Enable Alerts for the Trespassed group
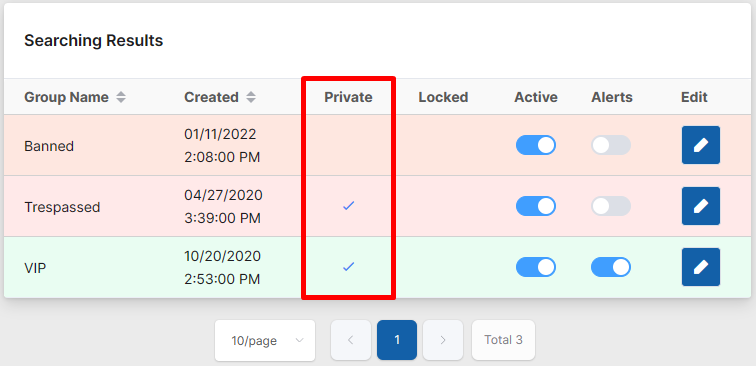Viewport: 756px width, 366px height. coord(611,206)
